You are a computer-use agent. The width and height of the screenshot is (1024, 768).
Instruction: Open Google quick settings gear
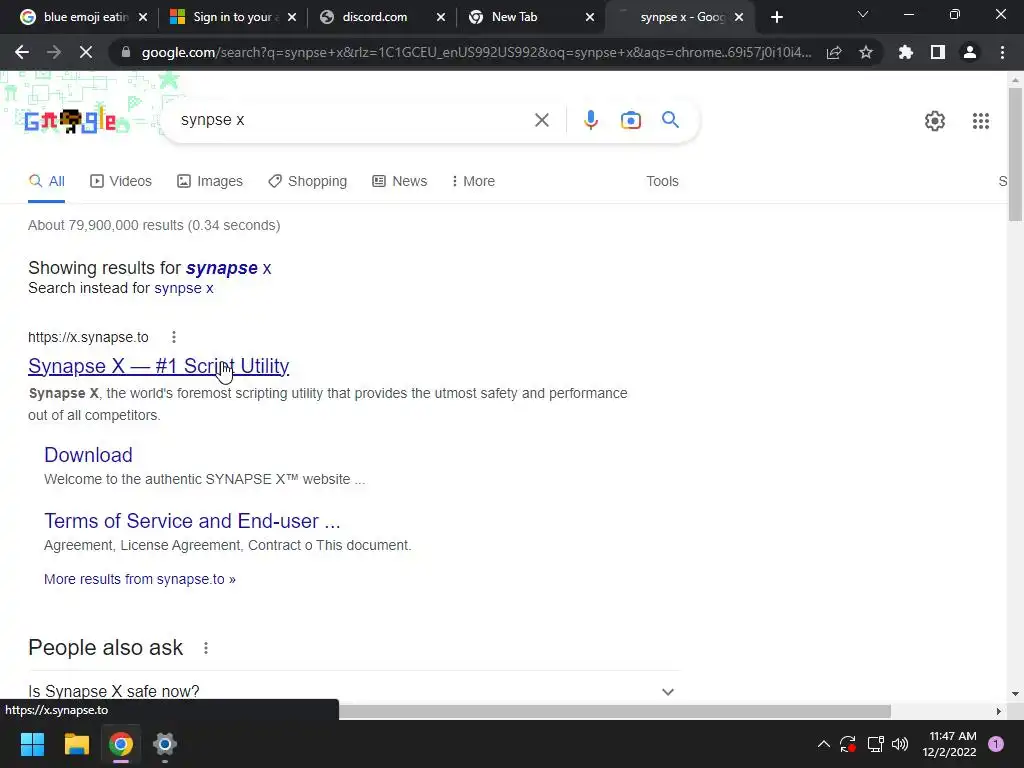(935, 121)
